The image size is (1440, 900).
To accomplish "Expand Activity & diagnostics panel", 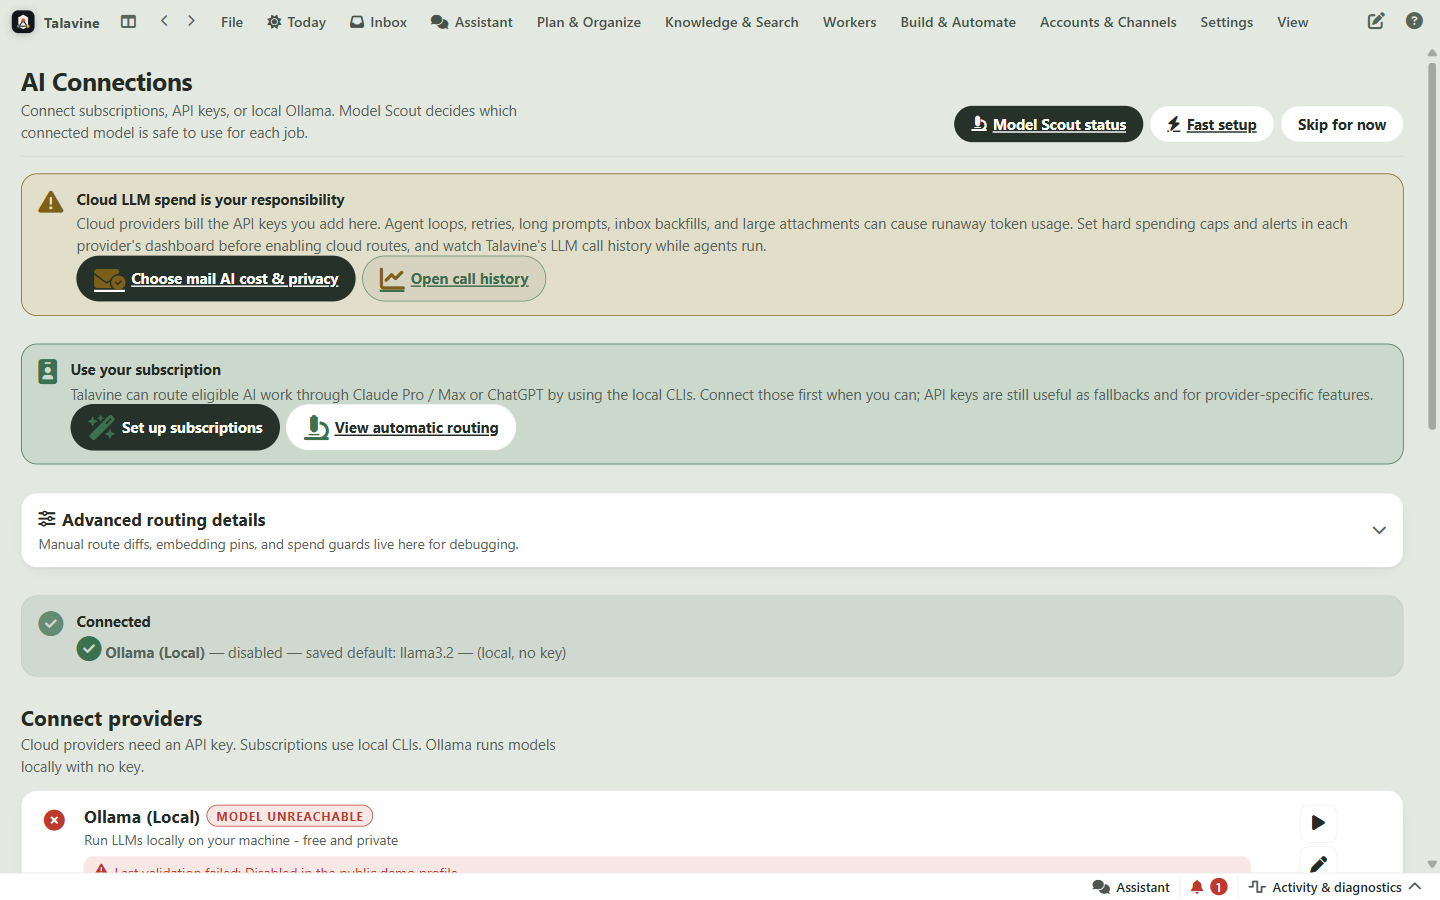I will point(1335,887).
